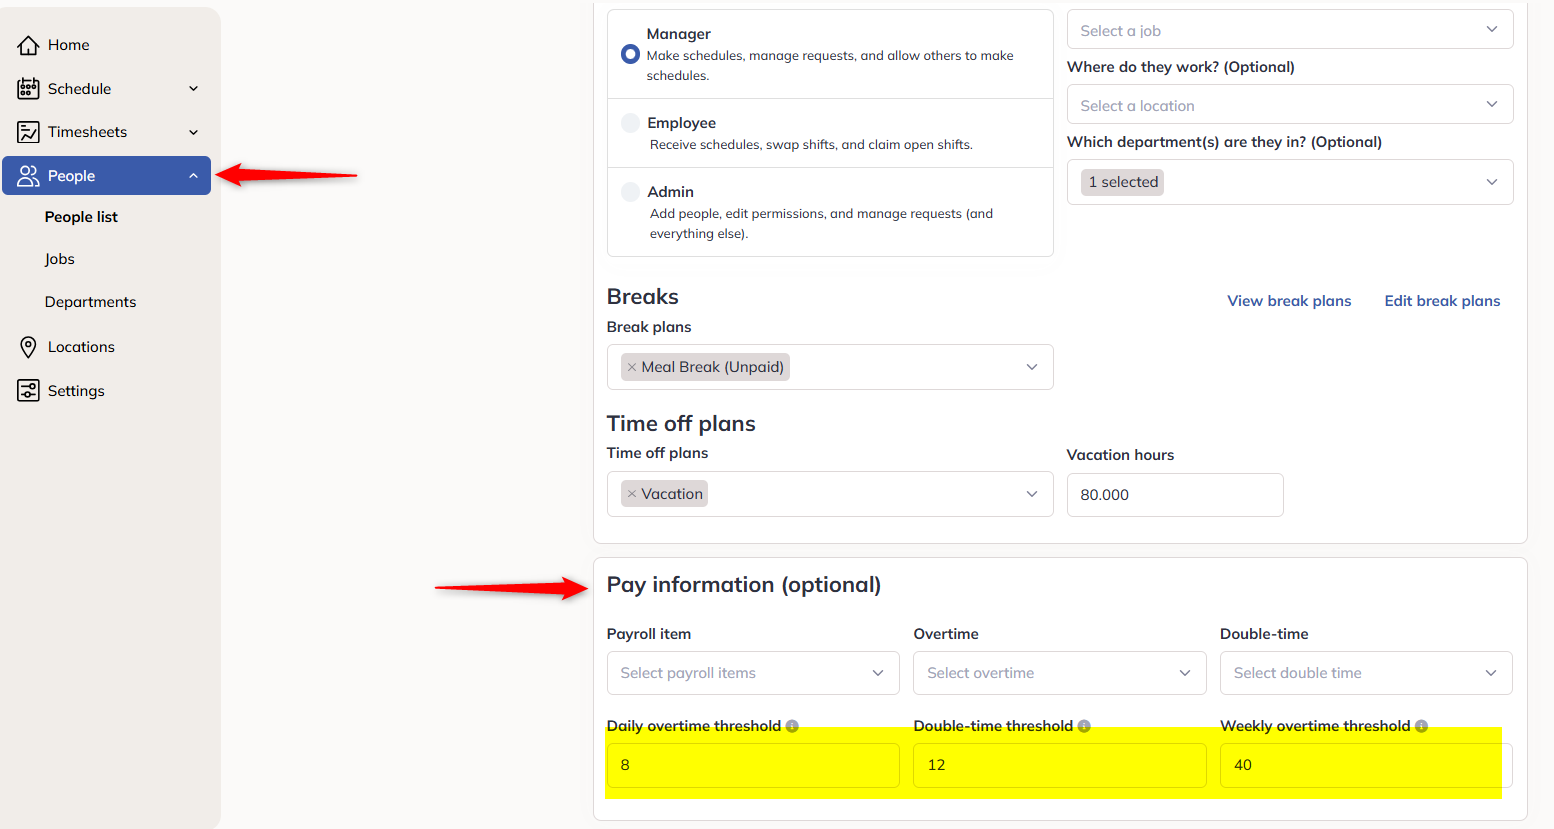This screenshot has width=1554, height=829.
Task: Open the Select payroll items dropdown
Action: coord(753,673)
